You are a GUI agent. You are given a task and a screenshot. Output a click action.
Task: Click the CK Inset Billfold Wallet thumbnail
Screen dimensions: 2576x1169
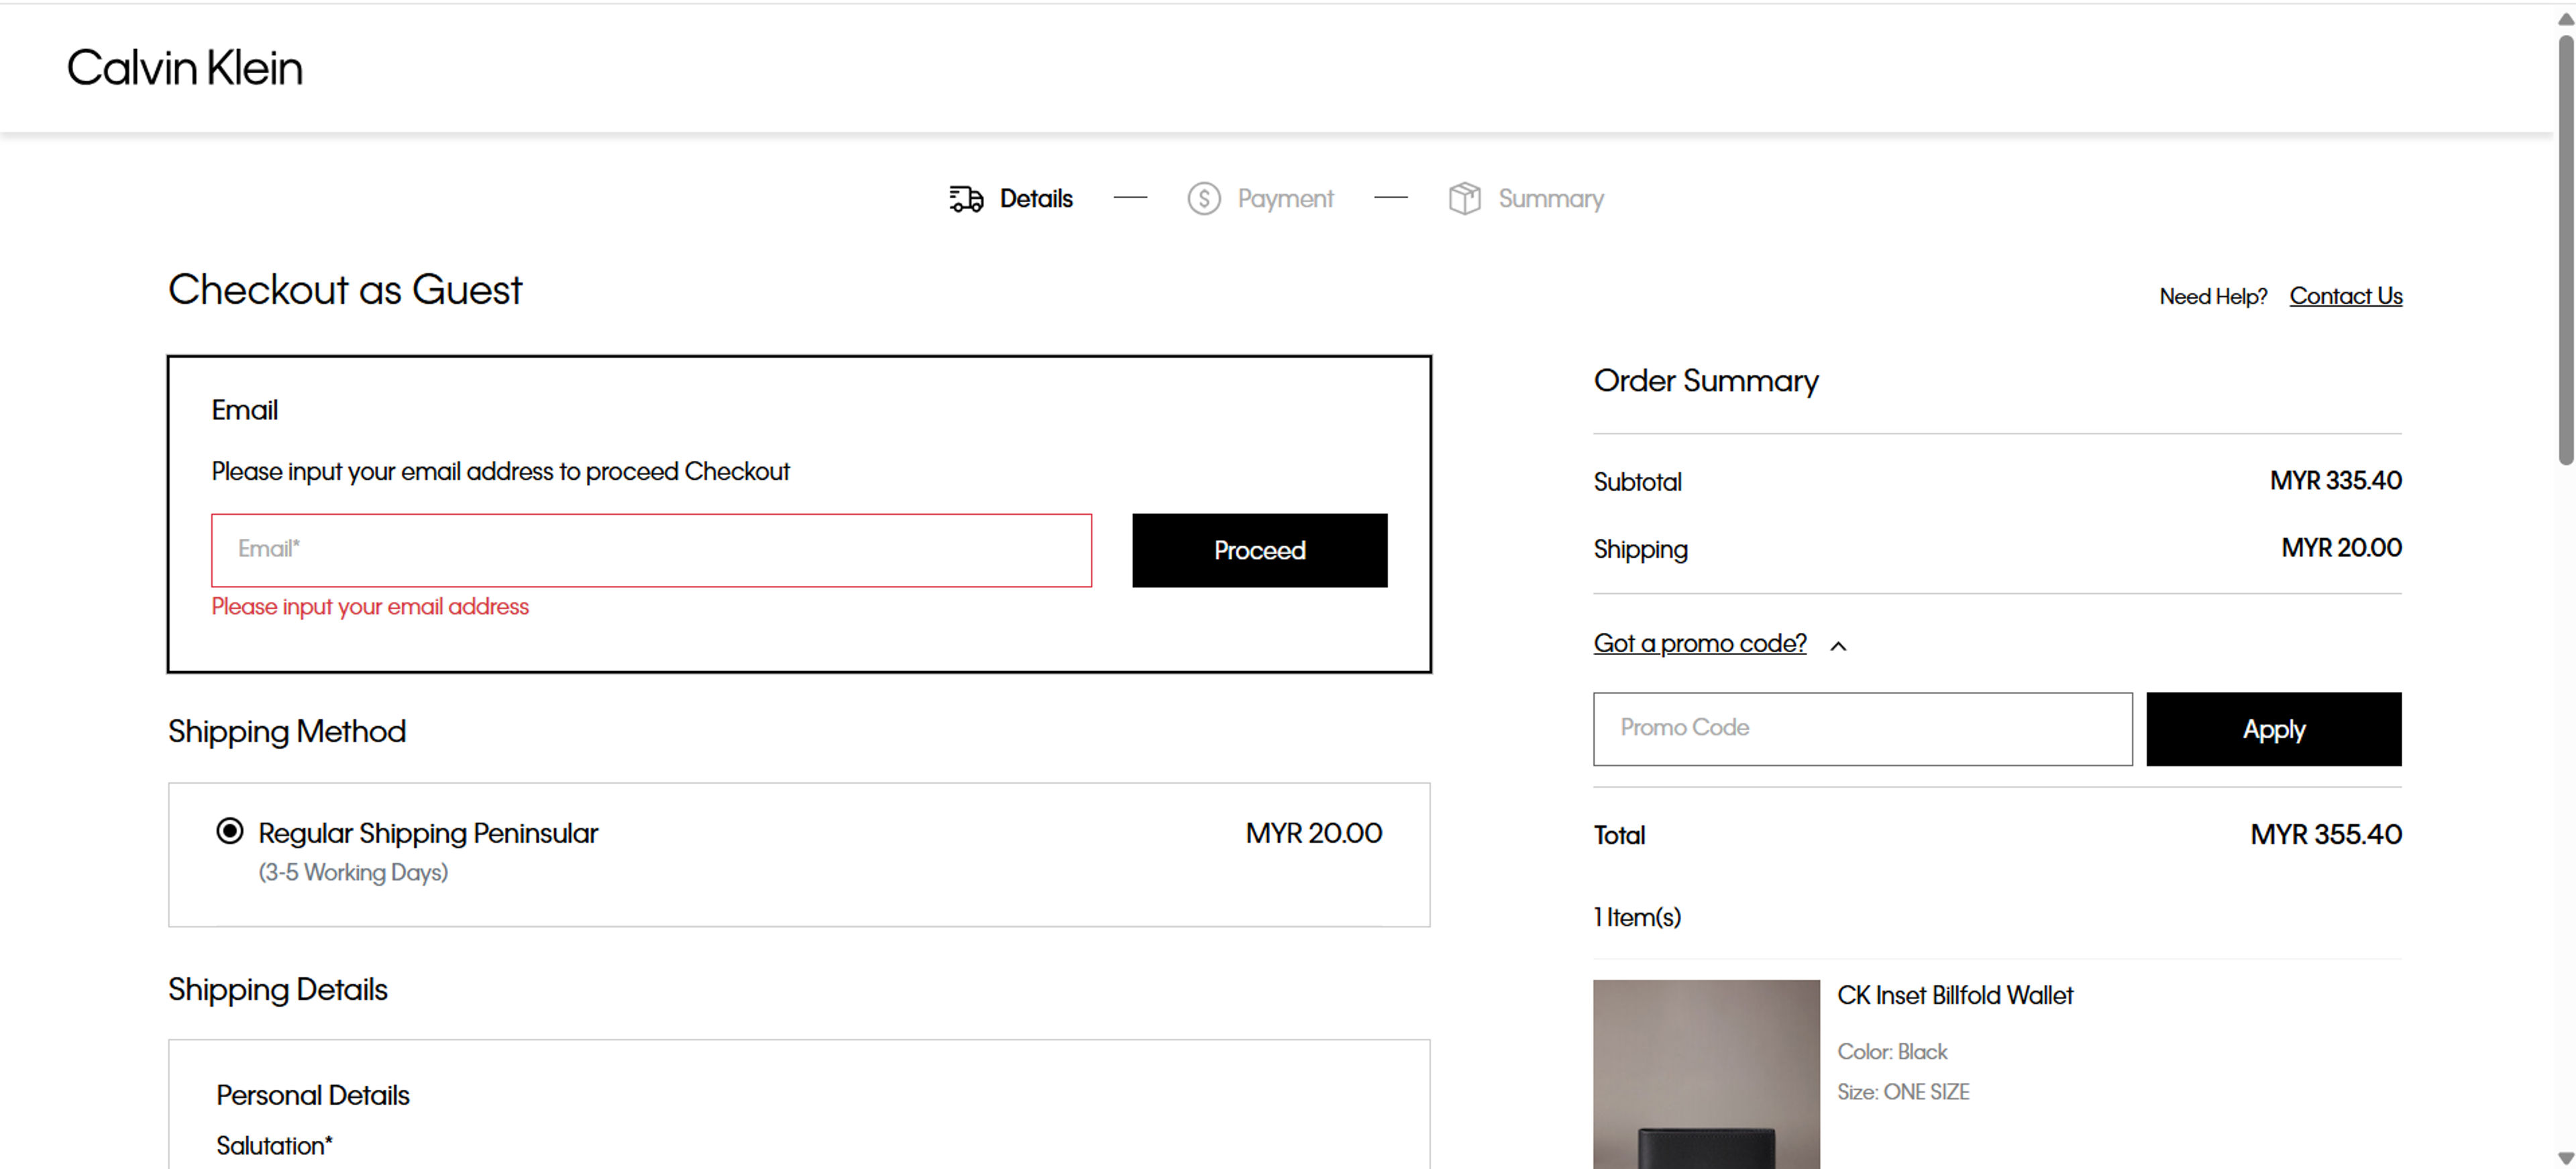click(x=1706, y=1074)
